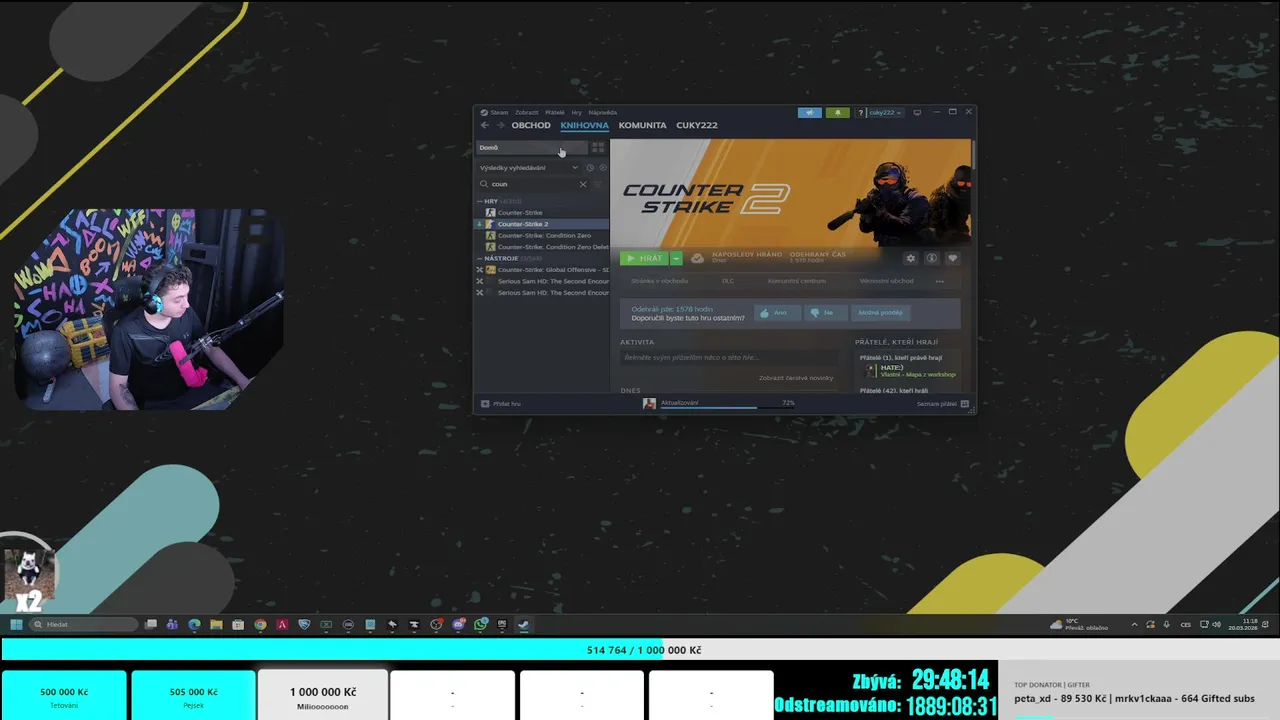Open the Play button dropdown arrow

point(676,258)
